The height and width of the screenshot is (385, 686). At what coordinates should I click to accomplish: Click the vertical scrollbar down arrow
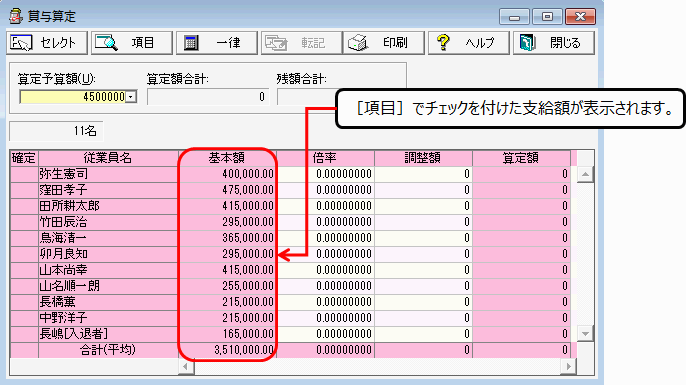[585, 333]
